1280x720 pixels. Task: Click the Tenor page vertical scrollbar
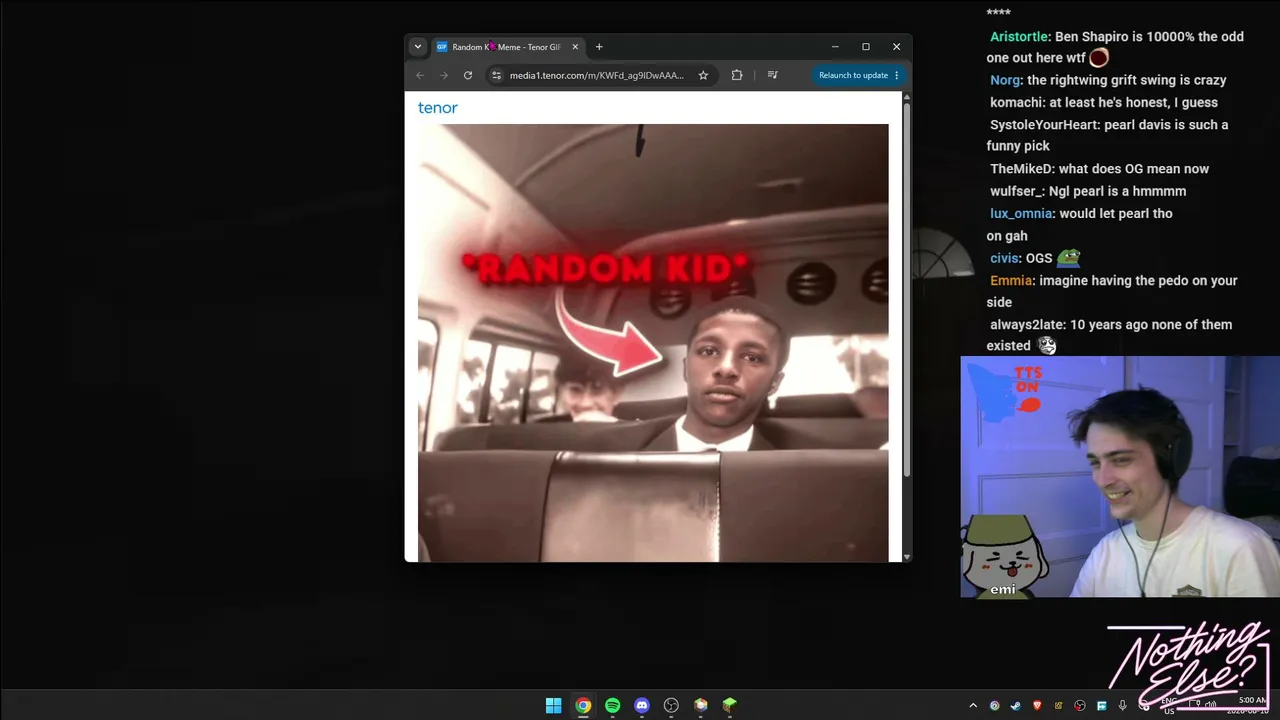pyautogui.click(x=907, y=290)
